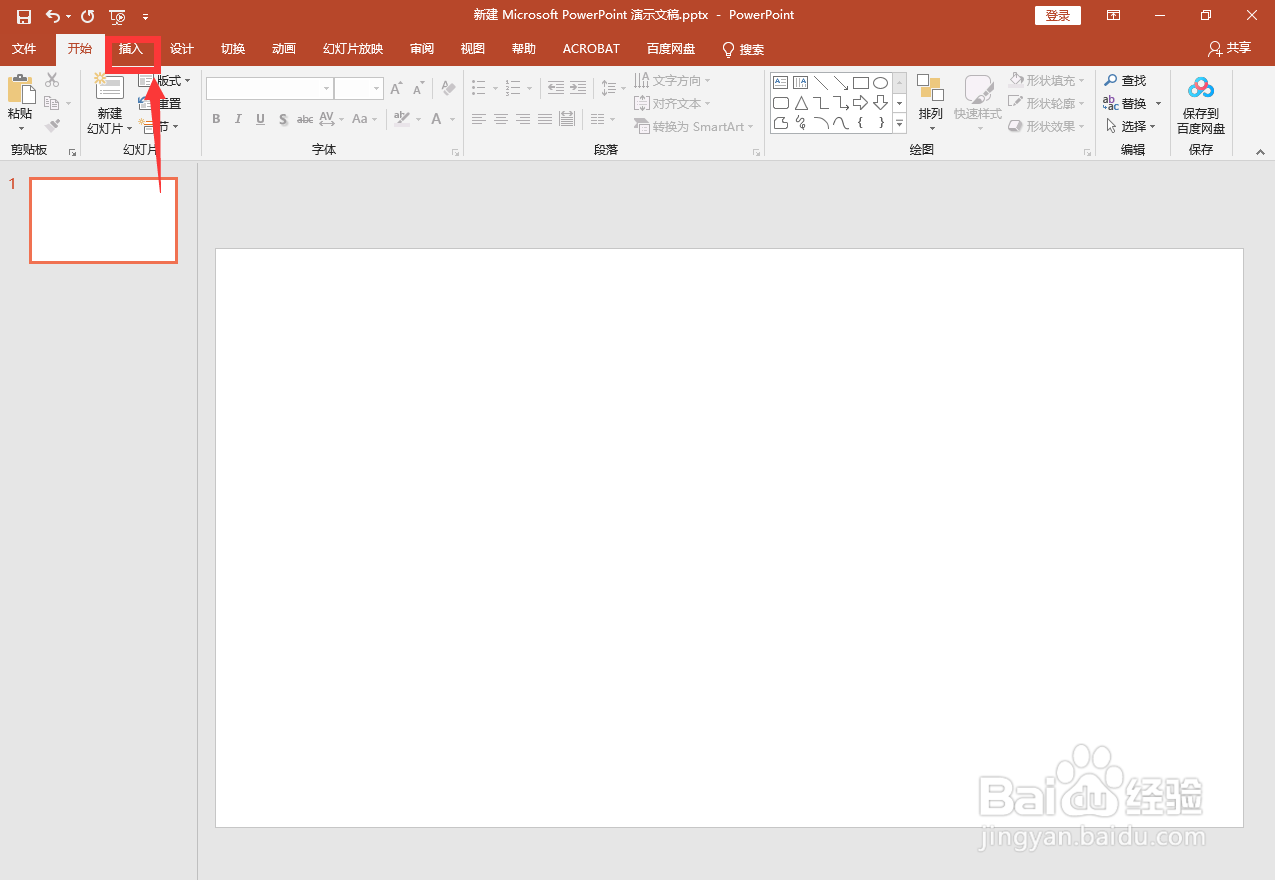Click the Decrease List Level icon

coord(555,88)
